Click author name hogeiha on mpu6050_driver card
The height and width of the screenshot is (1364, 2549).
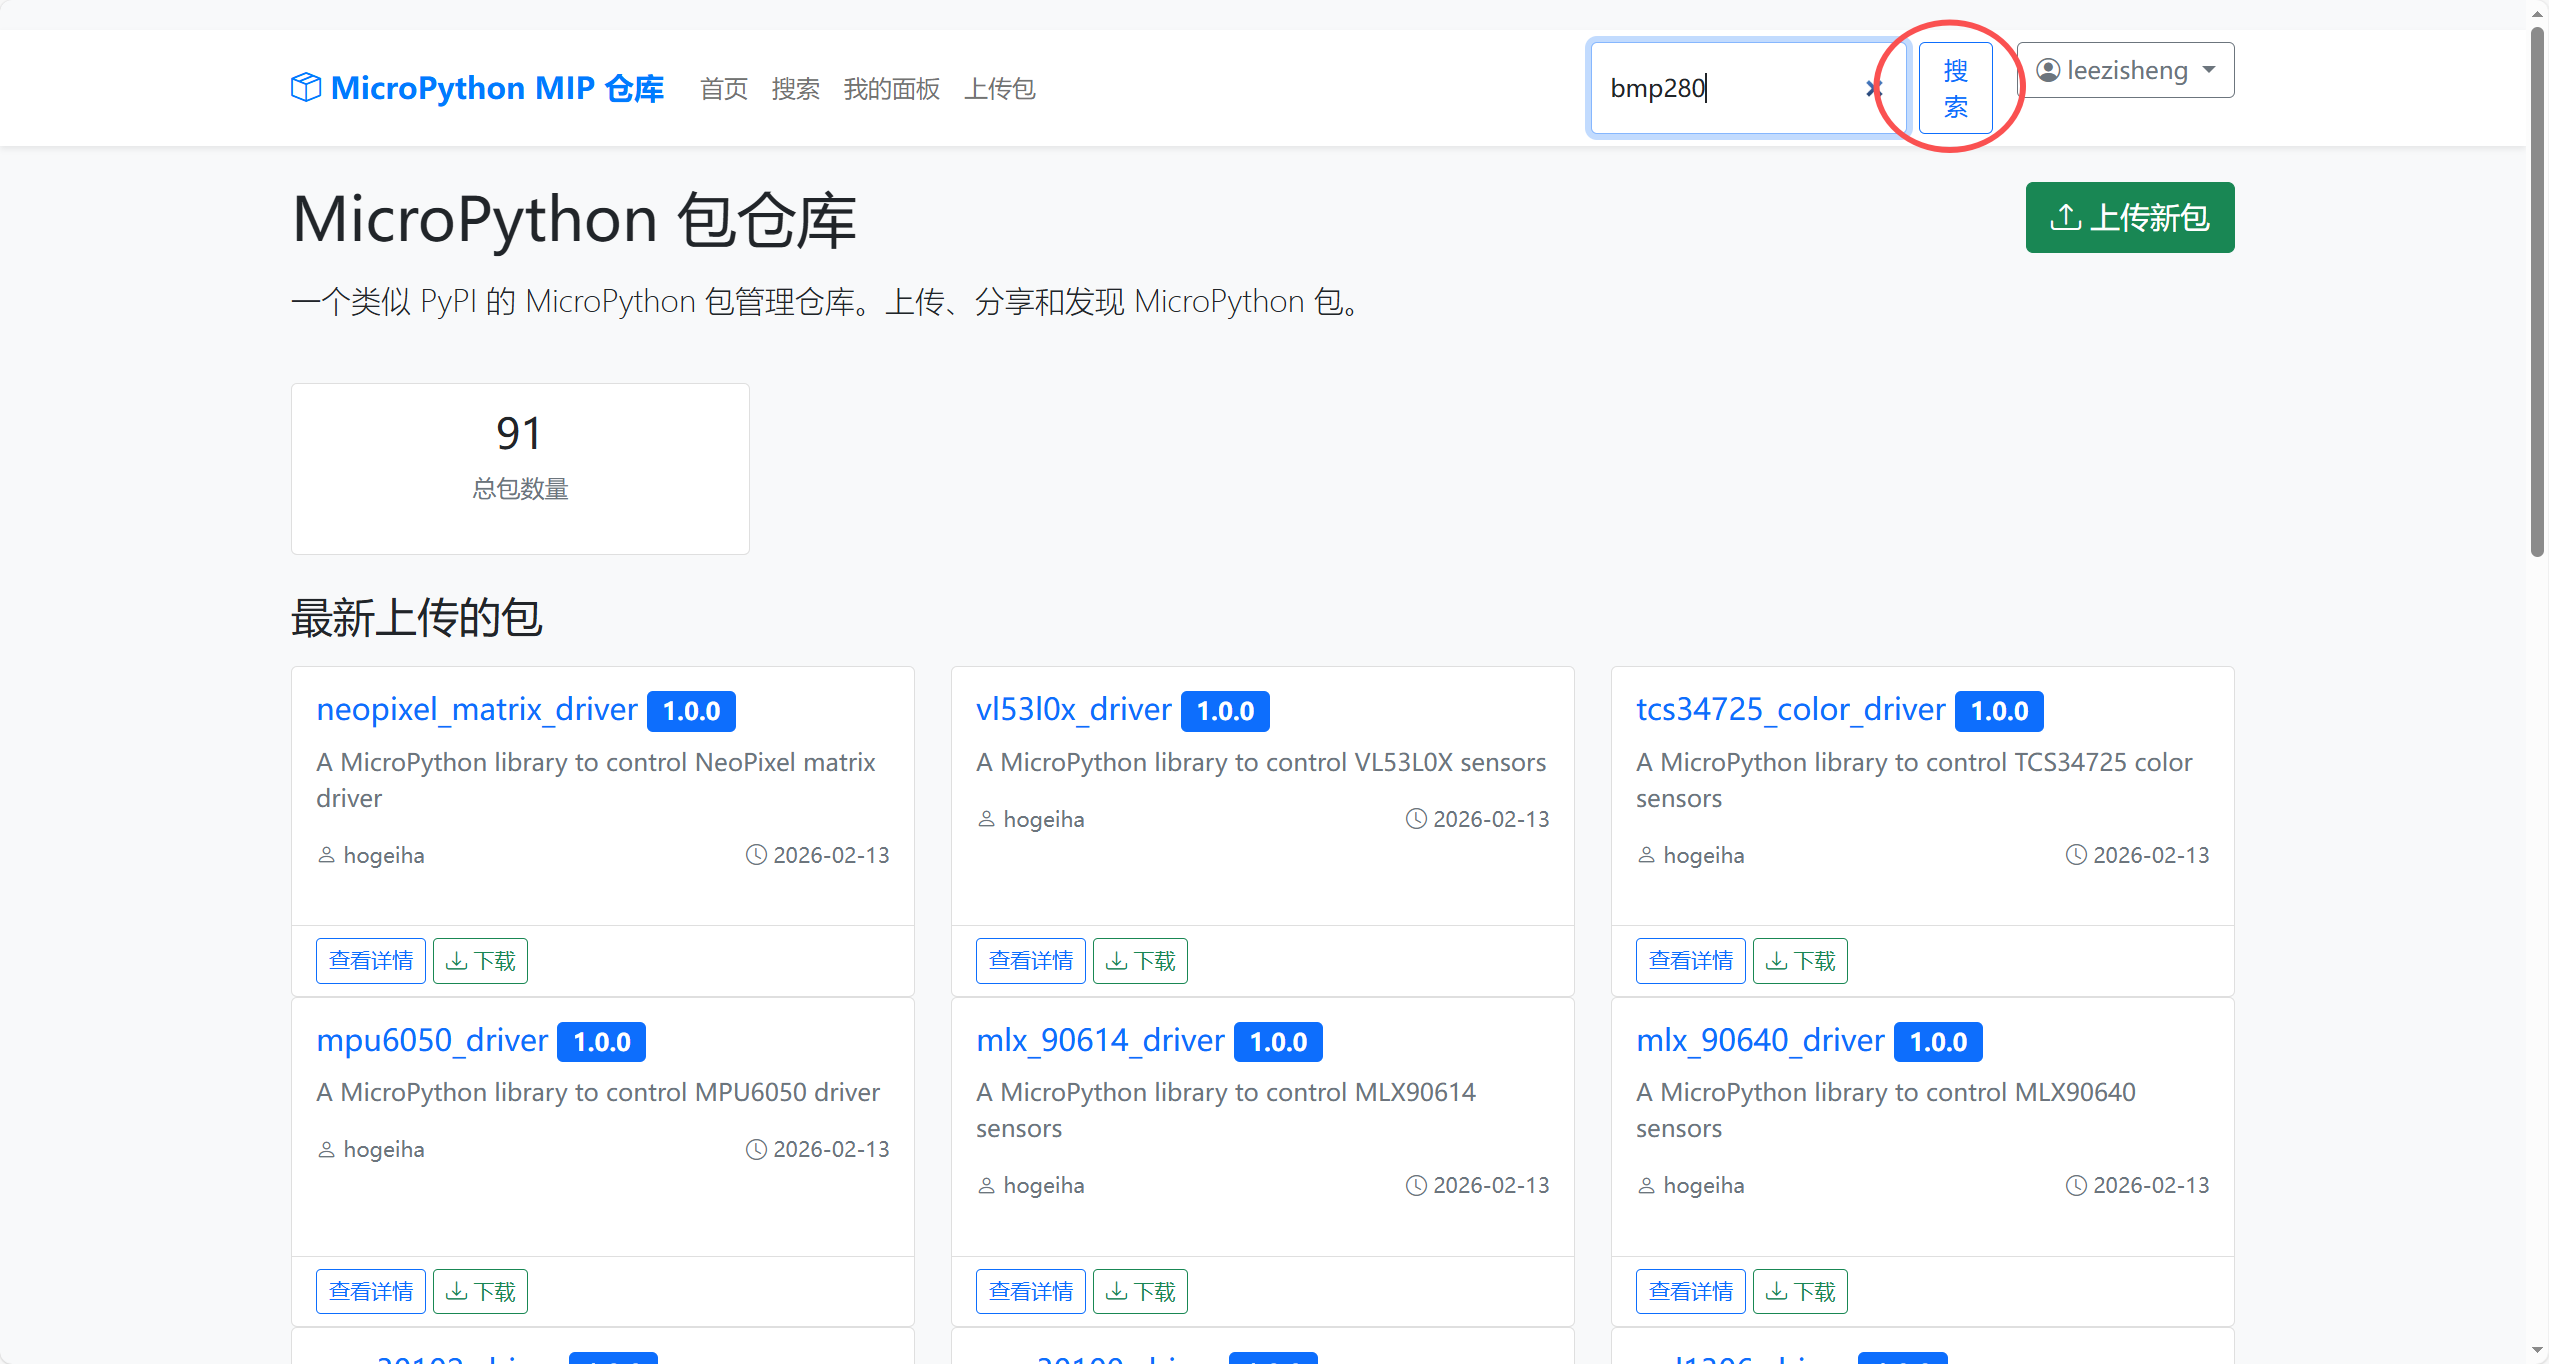coord(384,1149)
